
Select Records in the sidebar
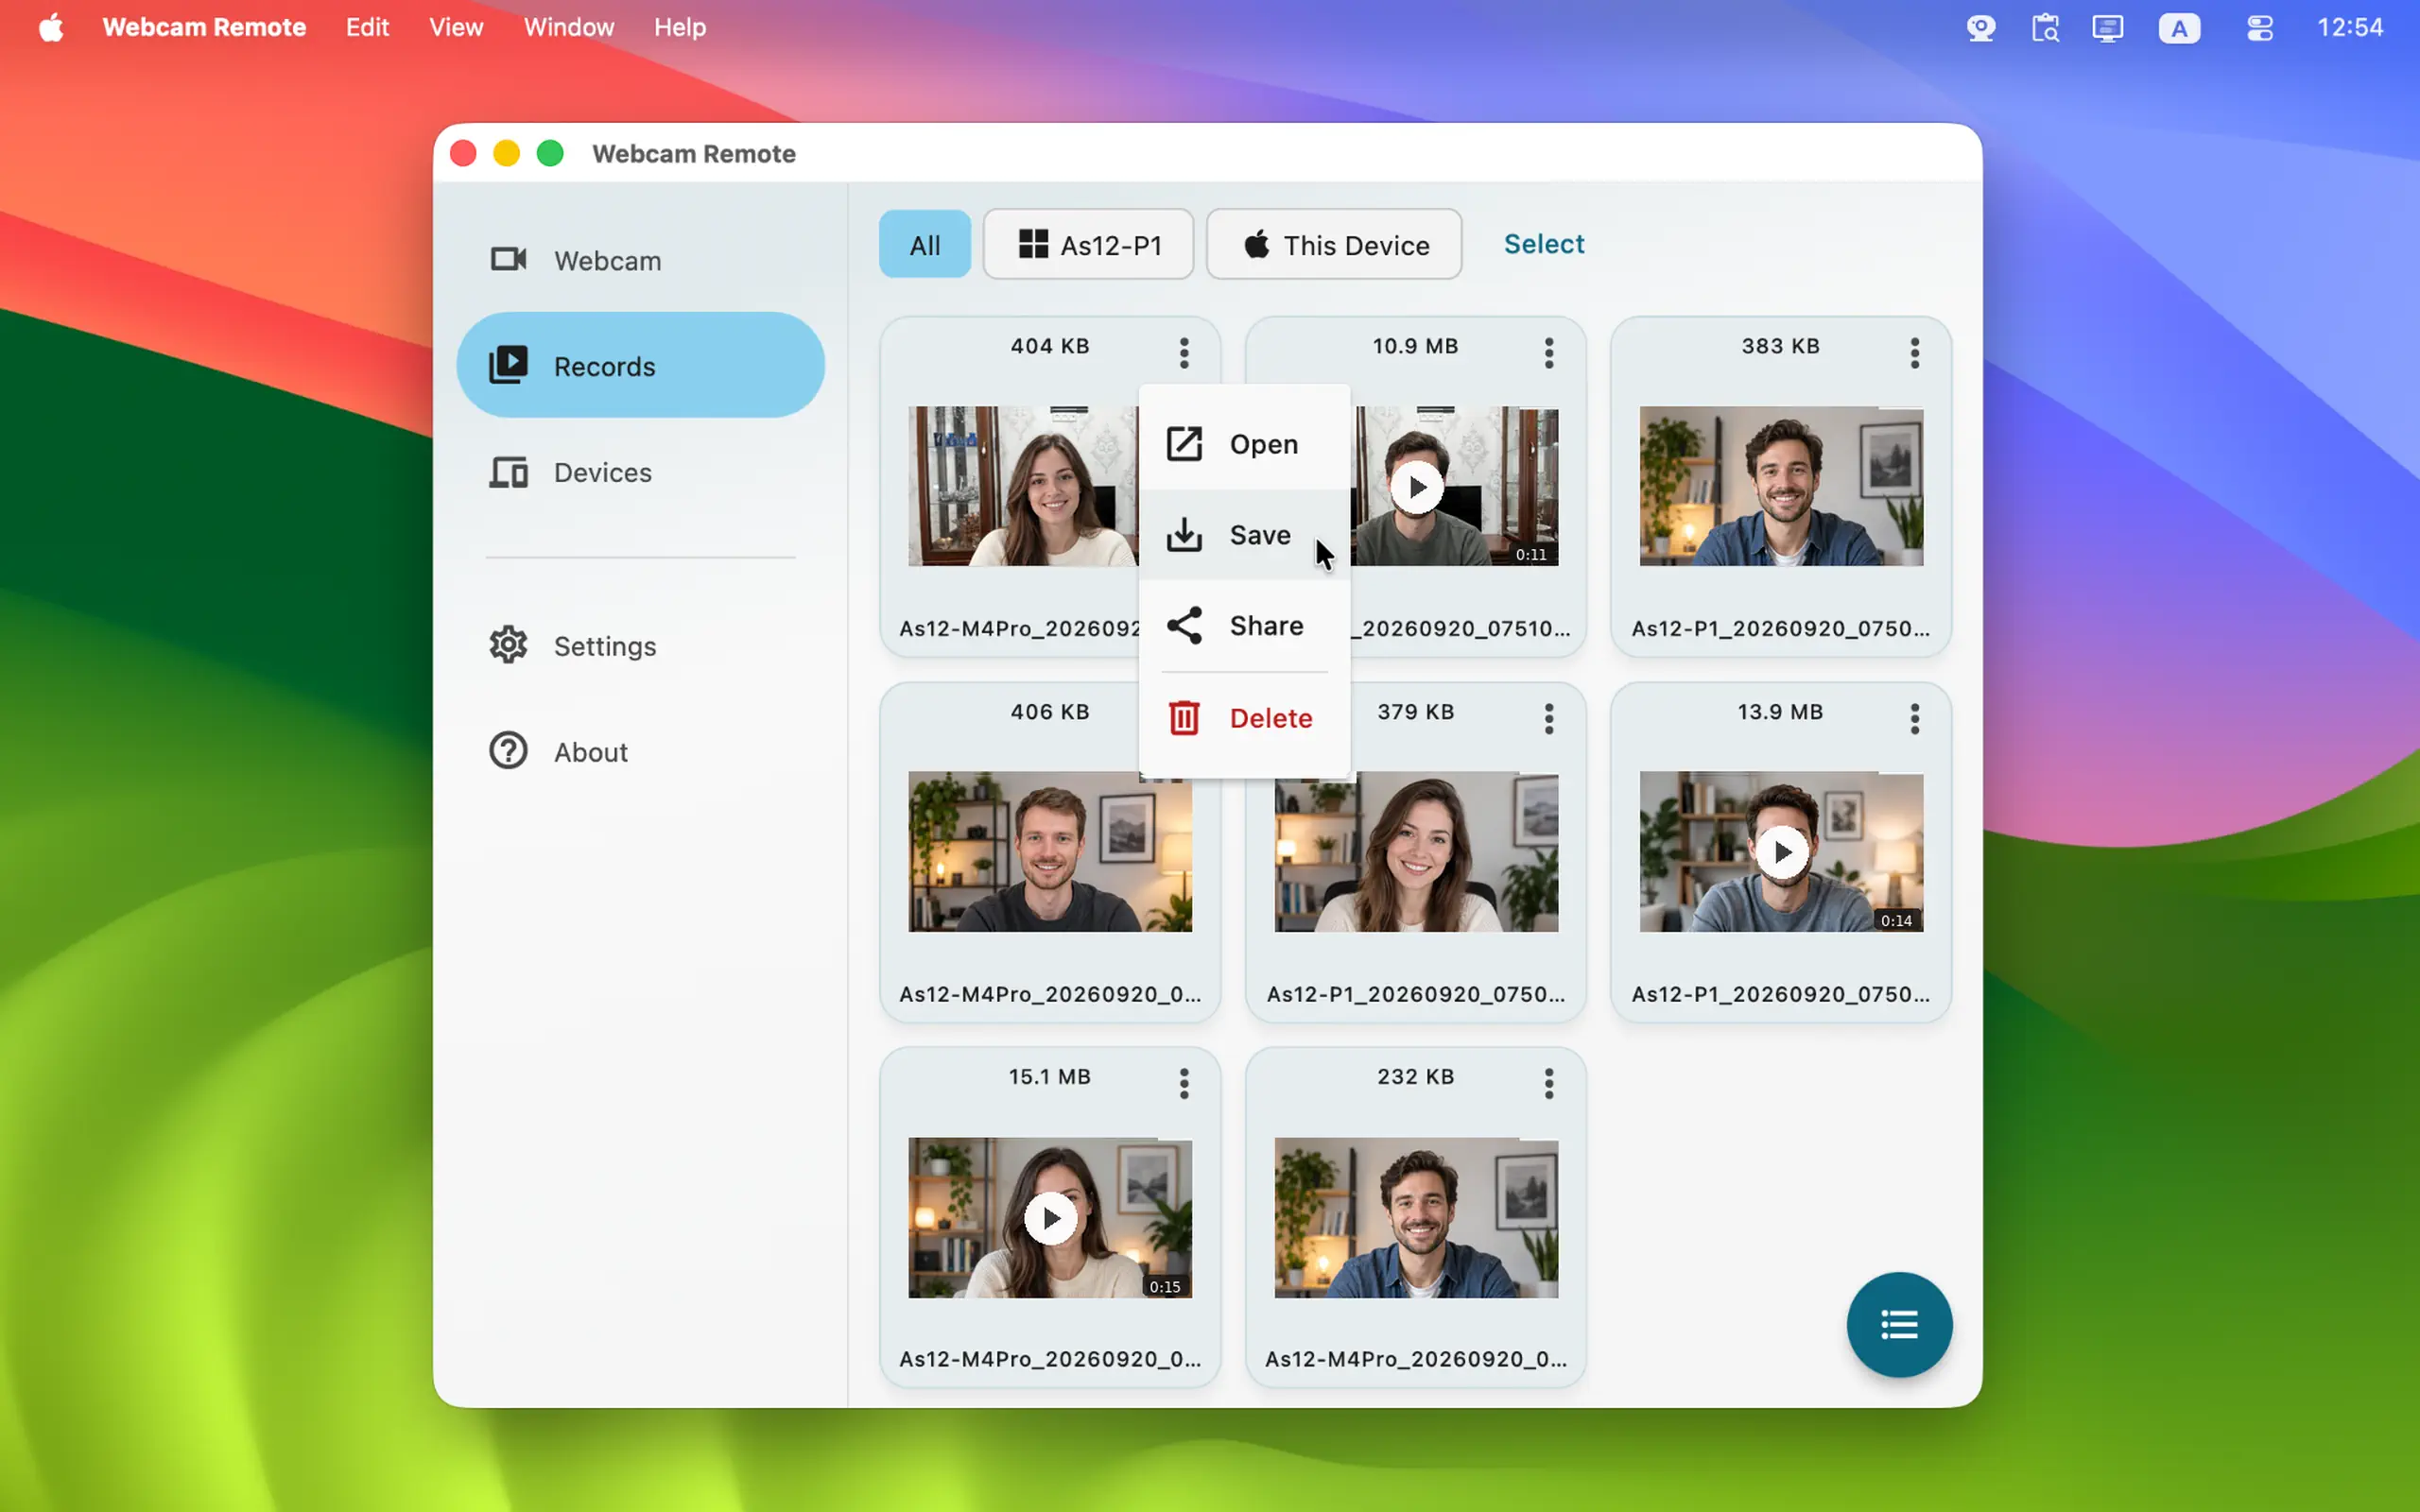click(640, 365)
